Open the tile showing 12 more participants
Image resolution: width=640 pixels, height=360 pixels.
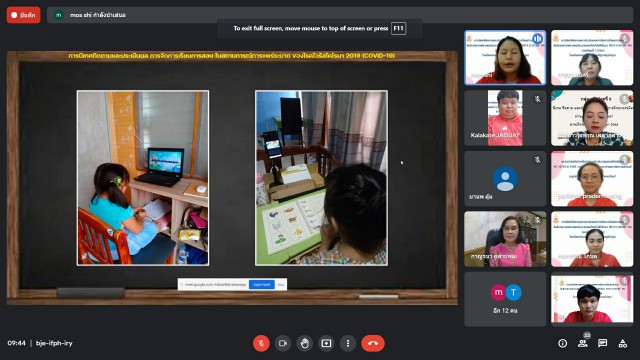coord(505,300)
